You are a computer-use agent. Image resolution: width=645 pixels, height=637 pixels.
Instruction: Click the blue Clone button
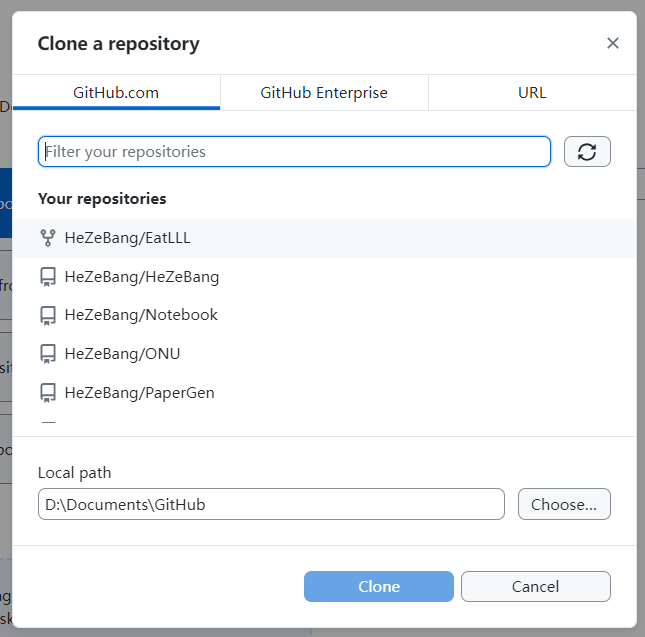point(378,586)
